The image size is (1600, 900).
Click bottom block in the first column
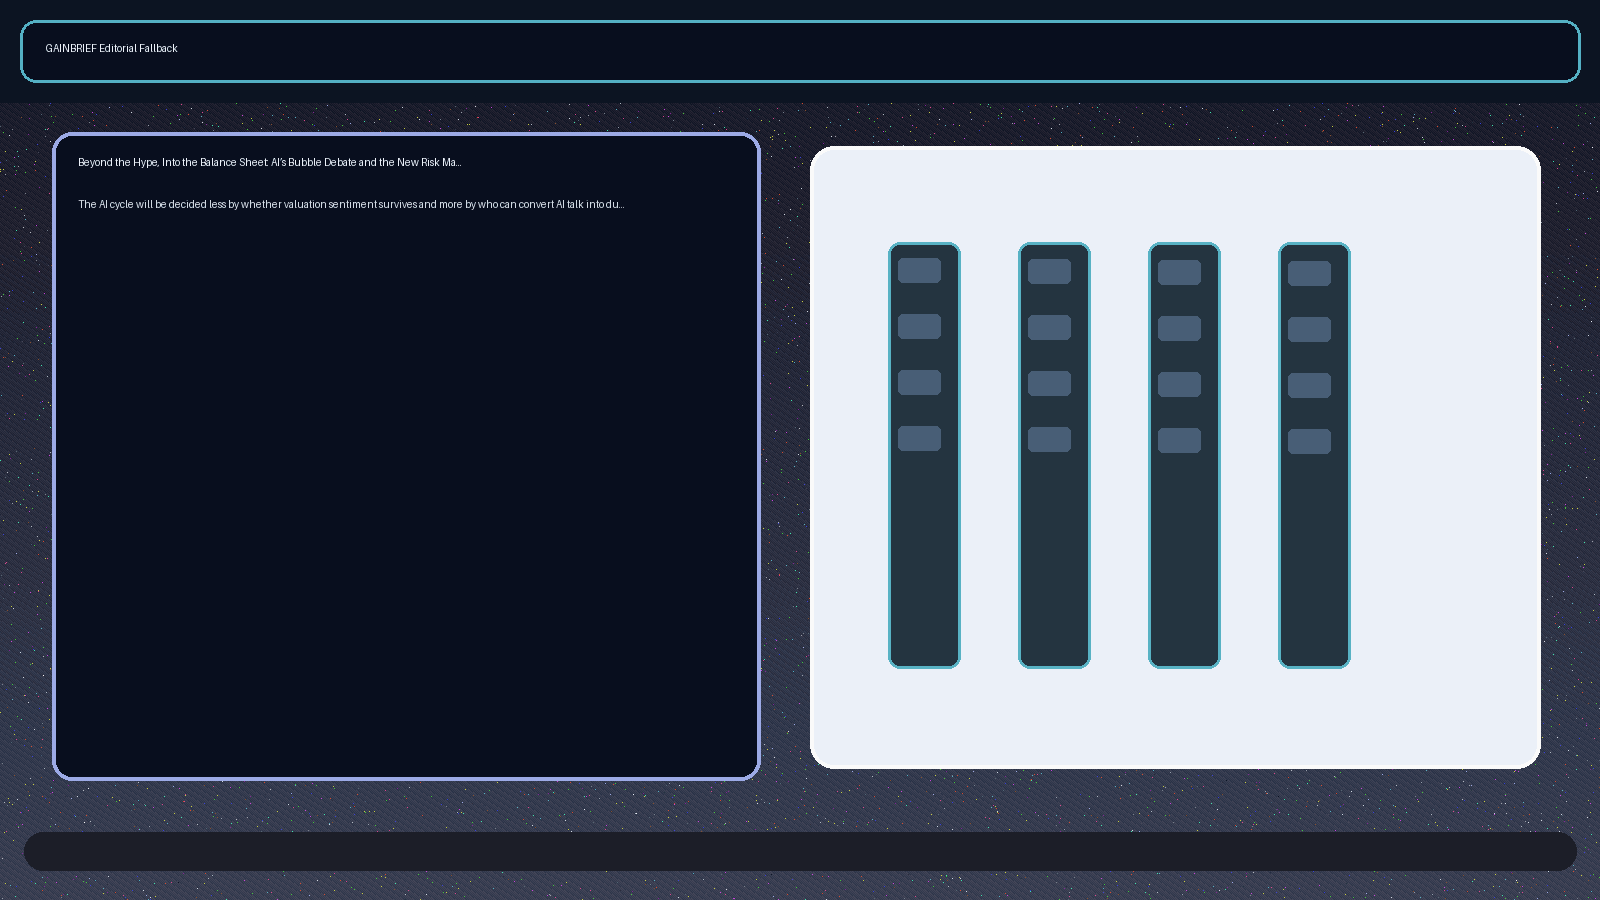(919, 439)
